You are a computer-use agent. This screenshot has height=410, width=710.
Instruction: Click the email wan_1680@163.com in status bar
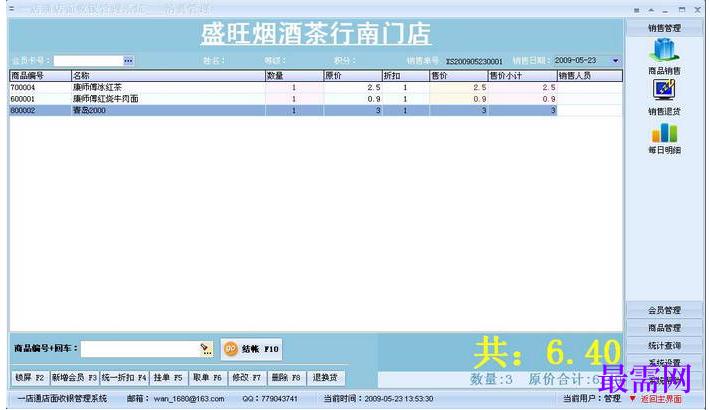click(189, 399)
